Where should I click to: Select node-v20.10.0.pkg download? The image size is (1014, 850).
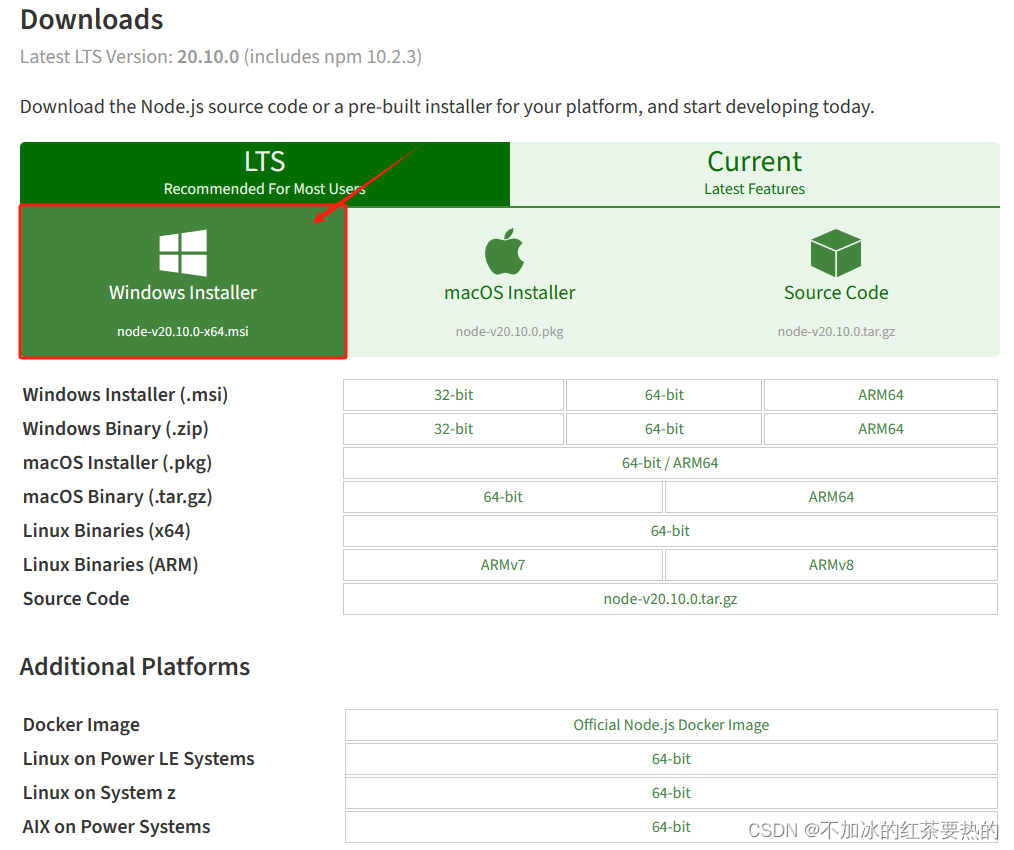509,330
